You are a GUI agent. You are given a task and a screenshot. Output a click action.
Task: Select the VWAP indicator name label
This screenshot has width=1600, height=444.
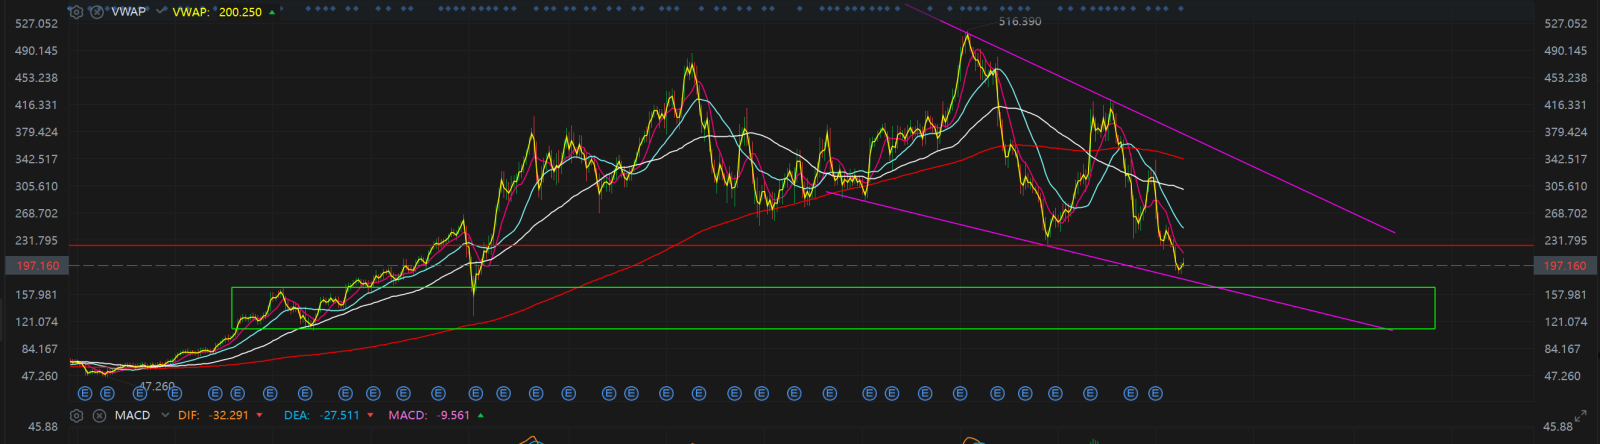click(127, 12)
